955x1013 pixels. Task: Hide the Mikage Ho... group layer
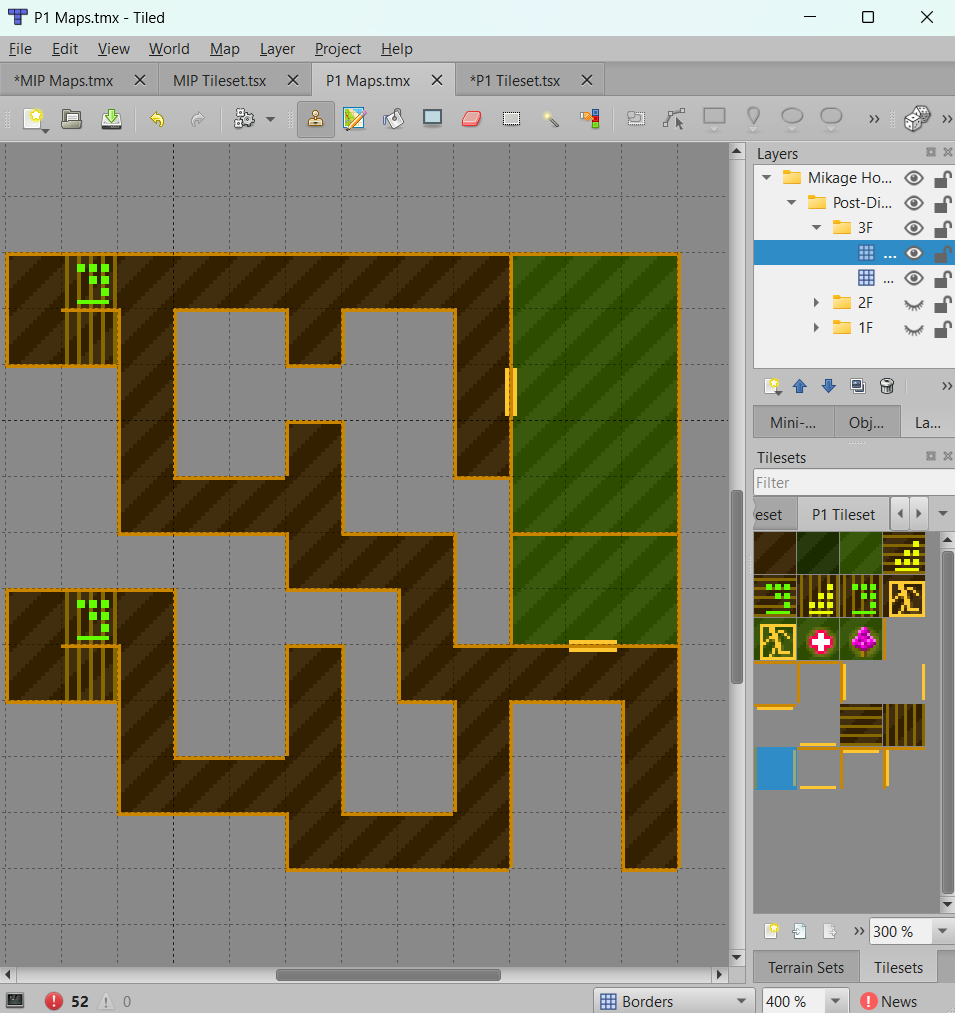[914, 178]
